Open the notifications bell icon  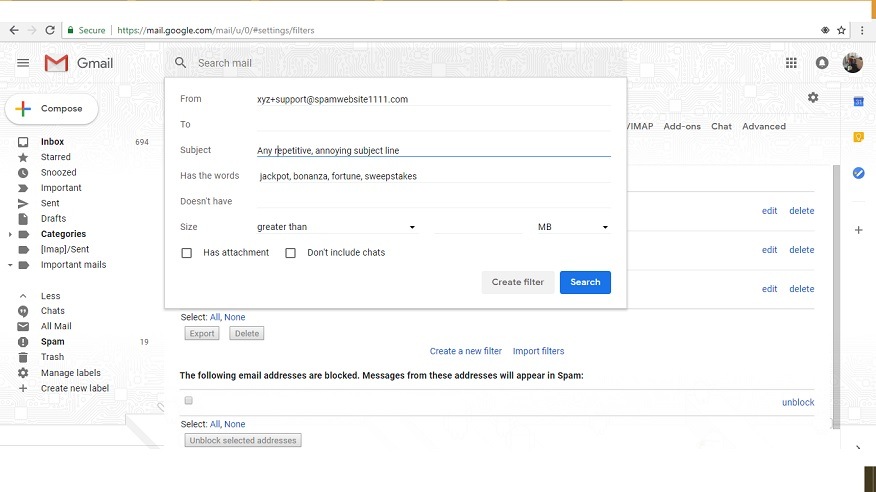tap(822, 63)
